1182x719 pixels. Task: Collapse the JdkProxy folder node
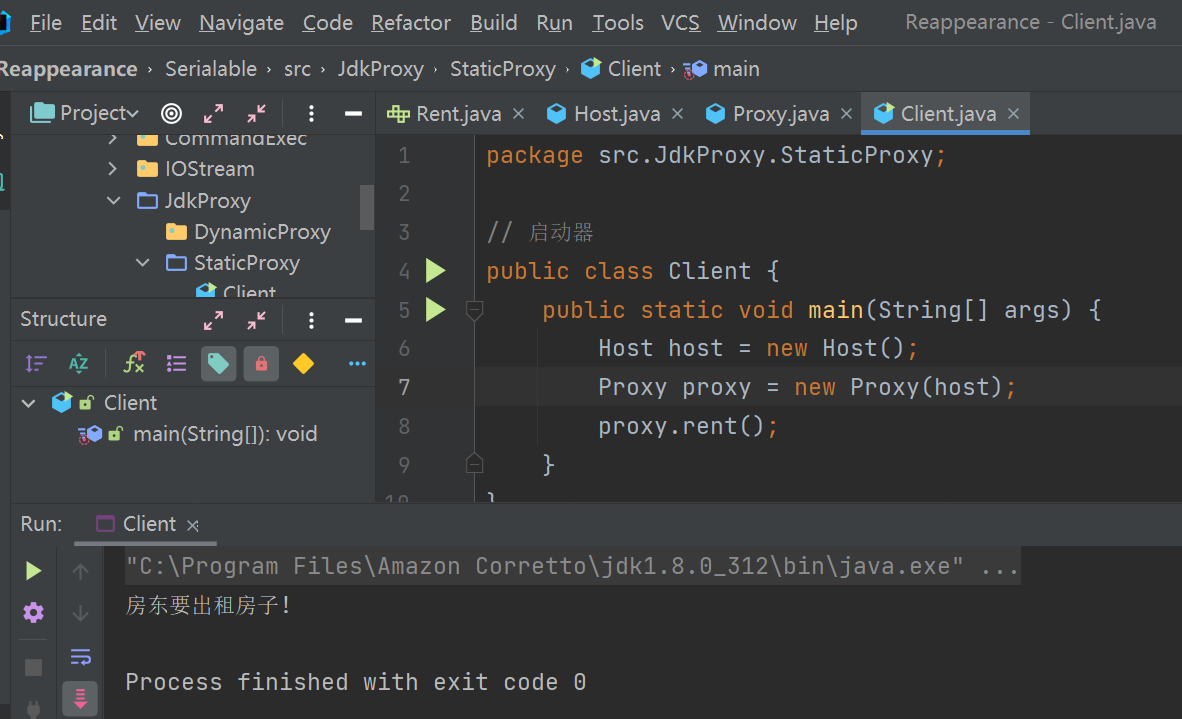113,201
